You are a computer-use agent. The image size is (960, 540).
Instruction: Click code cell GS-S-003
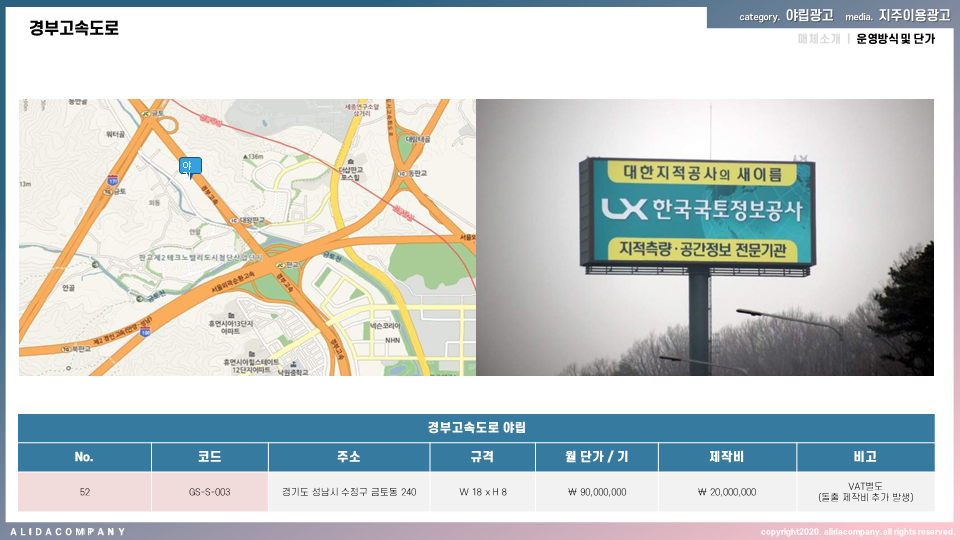[x=209, y=492]
